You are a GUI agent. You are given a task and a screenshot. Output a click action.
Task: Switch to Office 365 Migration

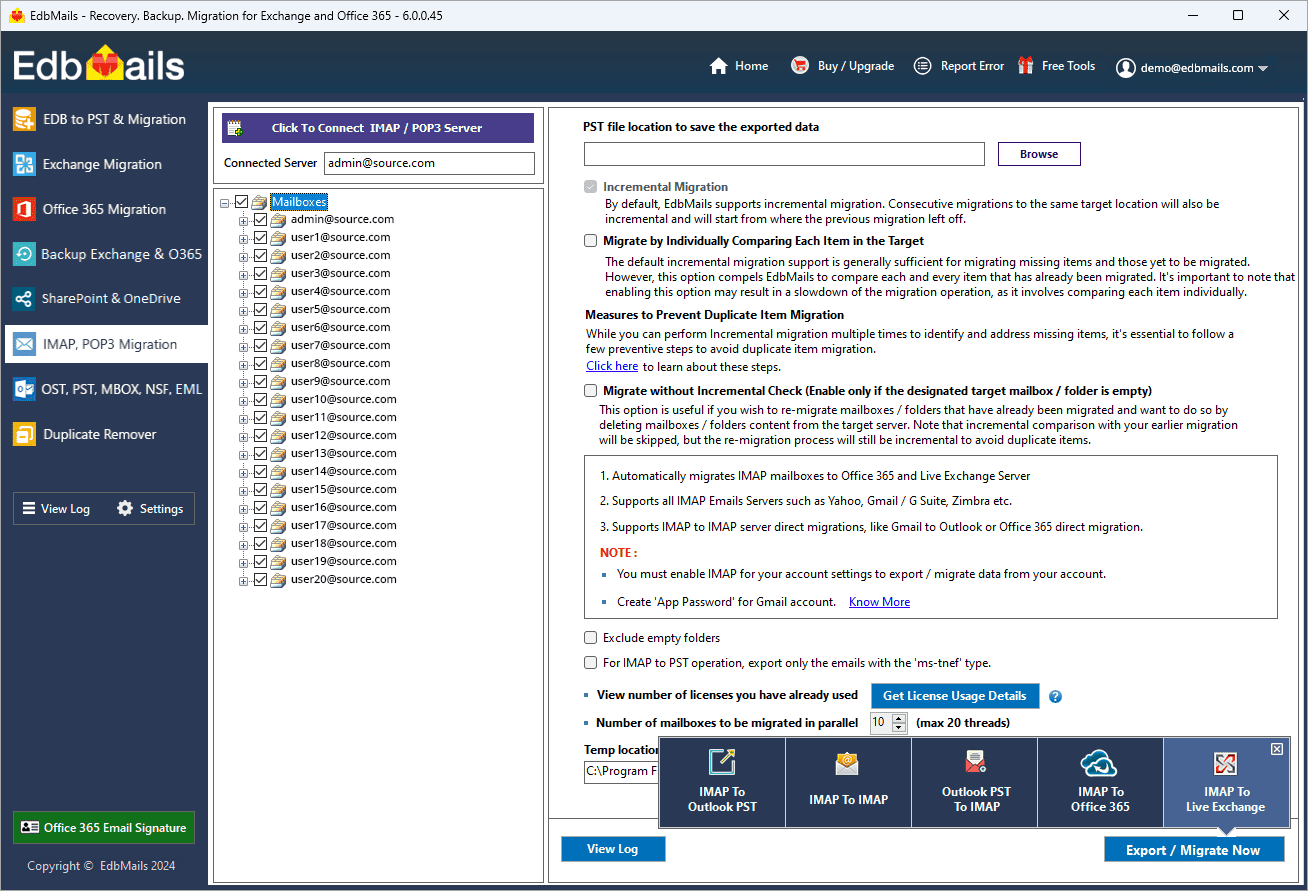pos(104,209)
